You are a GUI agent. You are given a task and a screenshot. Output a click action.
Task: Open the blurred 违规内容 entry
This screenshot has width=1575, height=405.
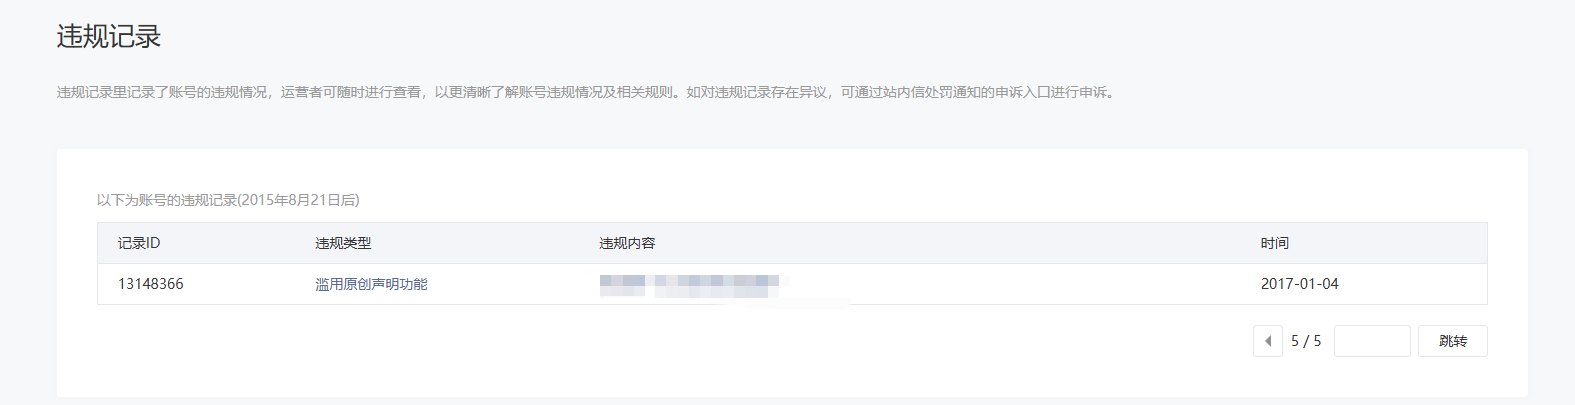(690, 285)
